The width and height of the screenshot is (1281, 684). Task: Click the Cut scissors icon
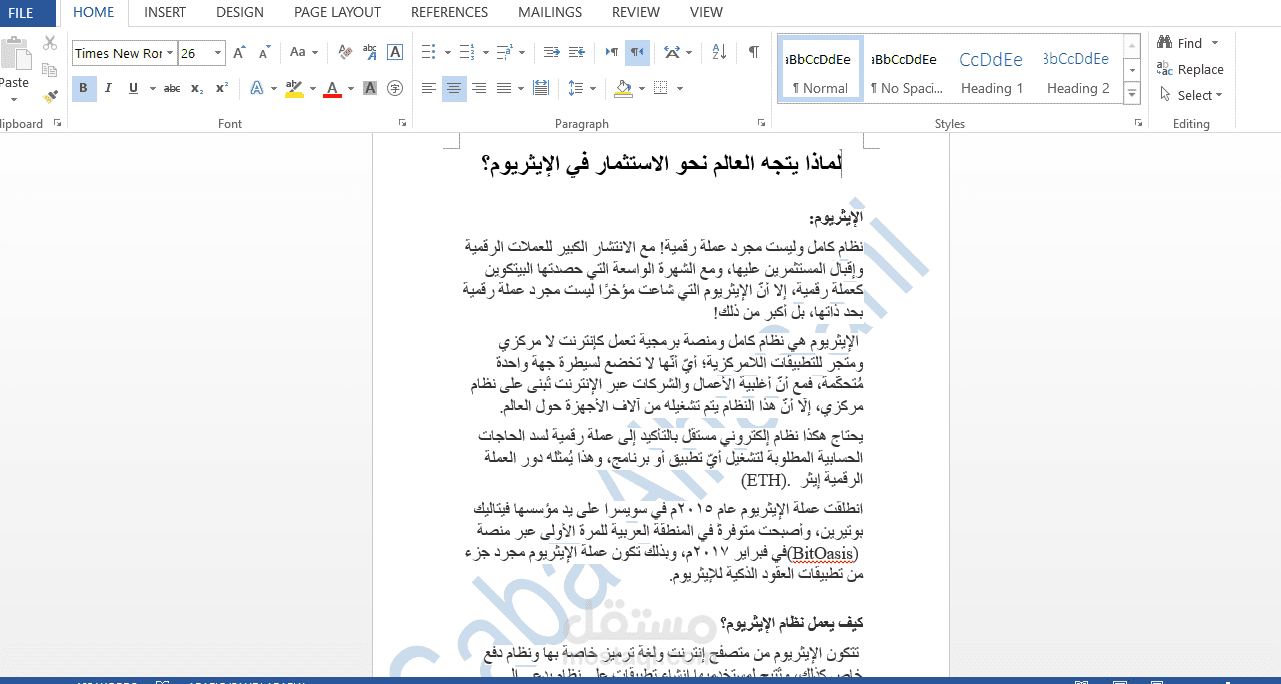pyautogui.click(x=50, y=43)
